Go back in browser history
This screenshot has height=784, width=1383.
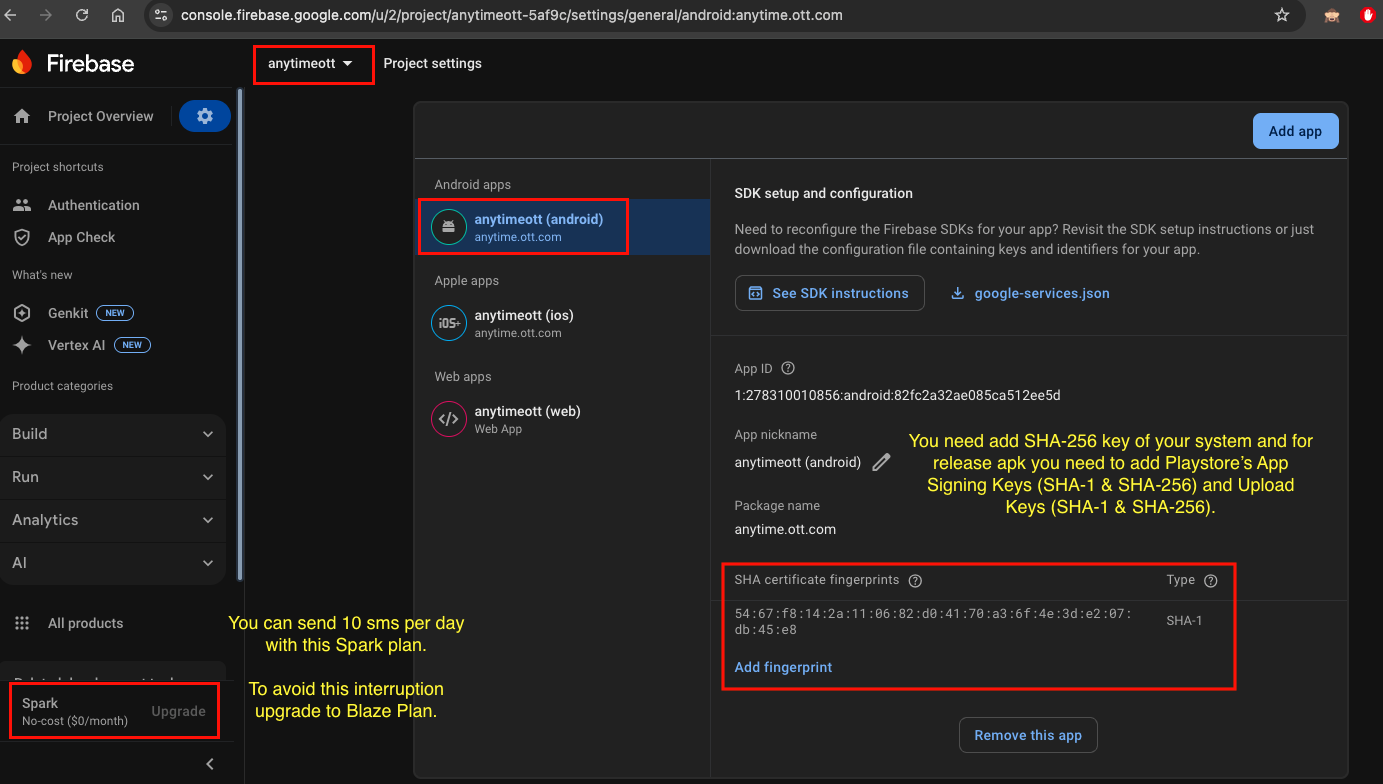[x=11, y=15]
